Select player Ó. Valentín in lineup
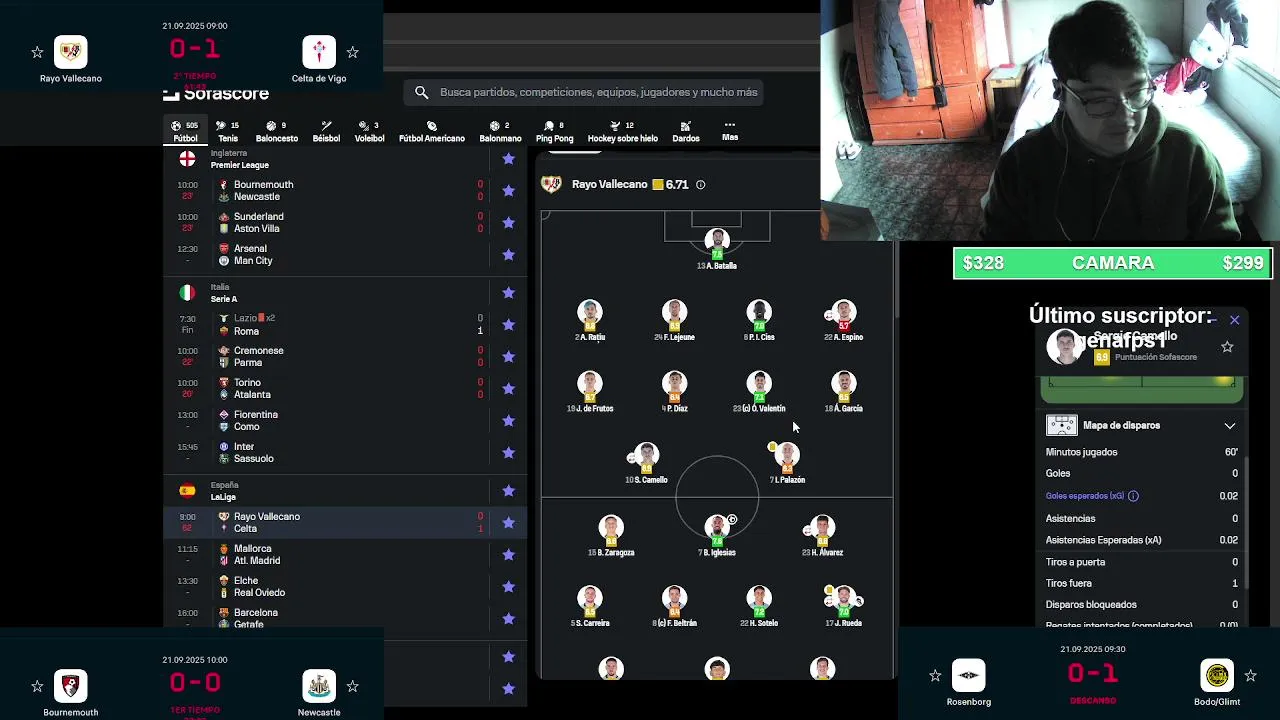Image resolution: width=1280 pixels, height=720 pixels. [x=759, y=391]
